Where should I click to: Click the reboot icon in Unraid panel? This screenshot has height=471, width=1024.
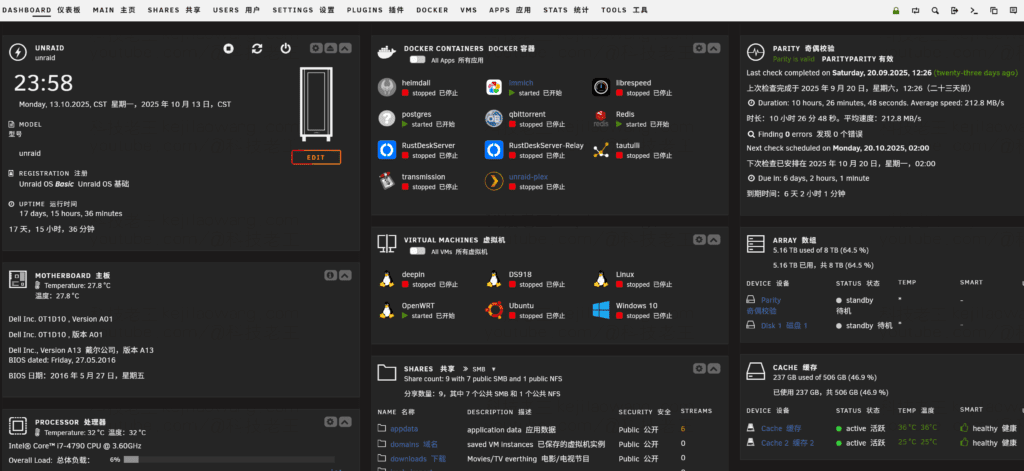(257, 48)
